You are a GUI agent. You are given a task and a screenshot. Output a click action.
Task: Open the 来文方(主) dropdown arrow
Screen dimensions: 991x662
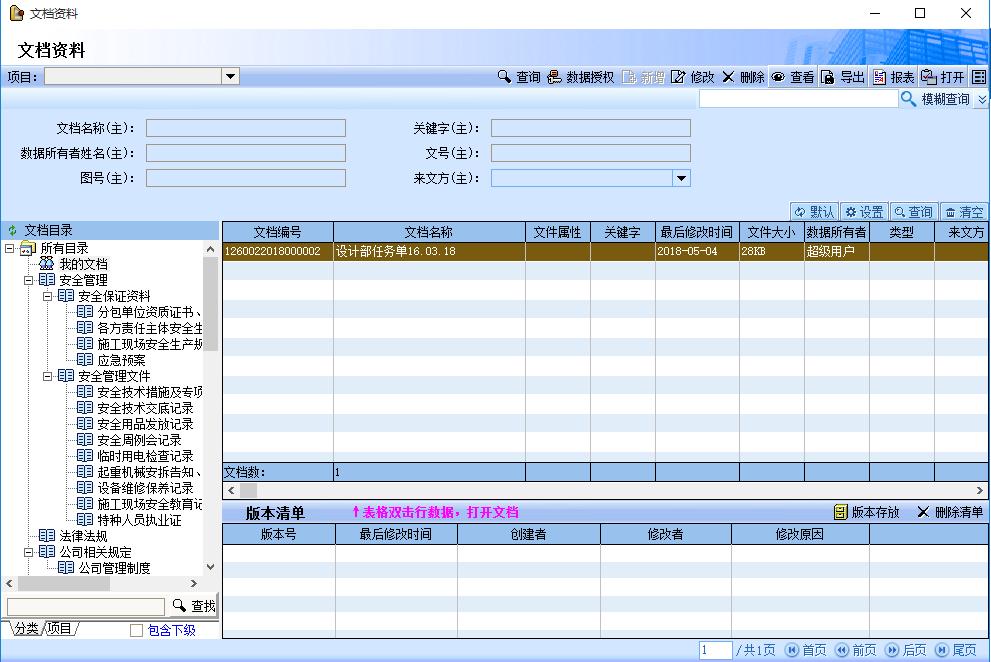pos(681,178)
